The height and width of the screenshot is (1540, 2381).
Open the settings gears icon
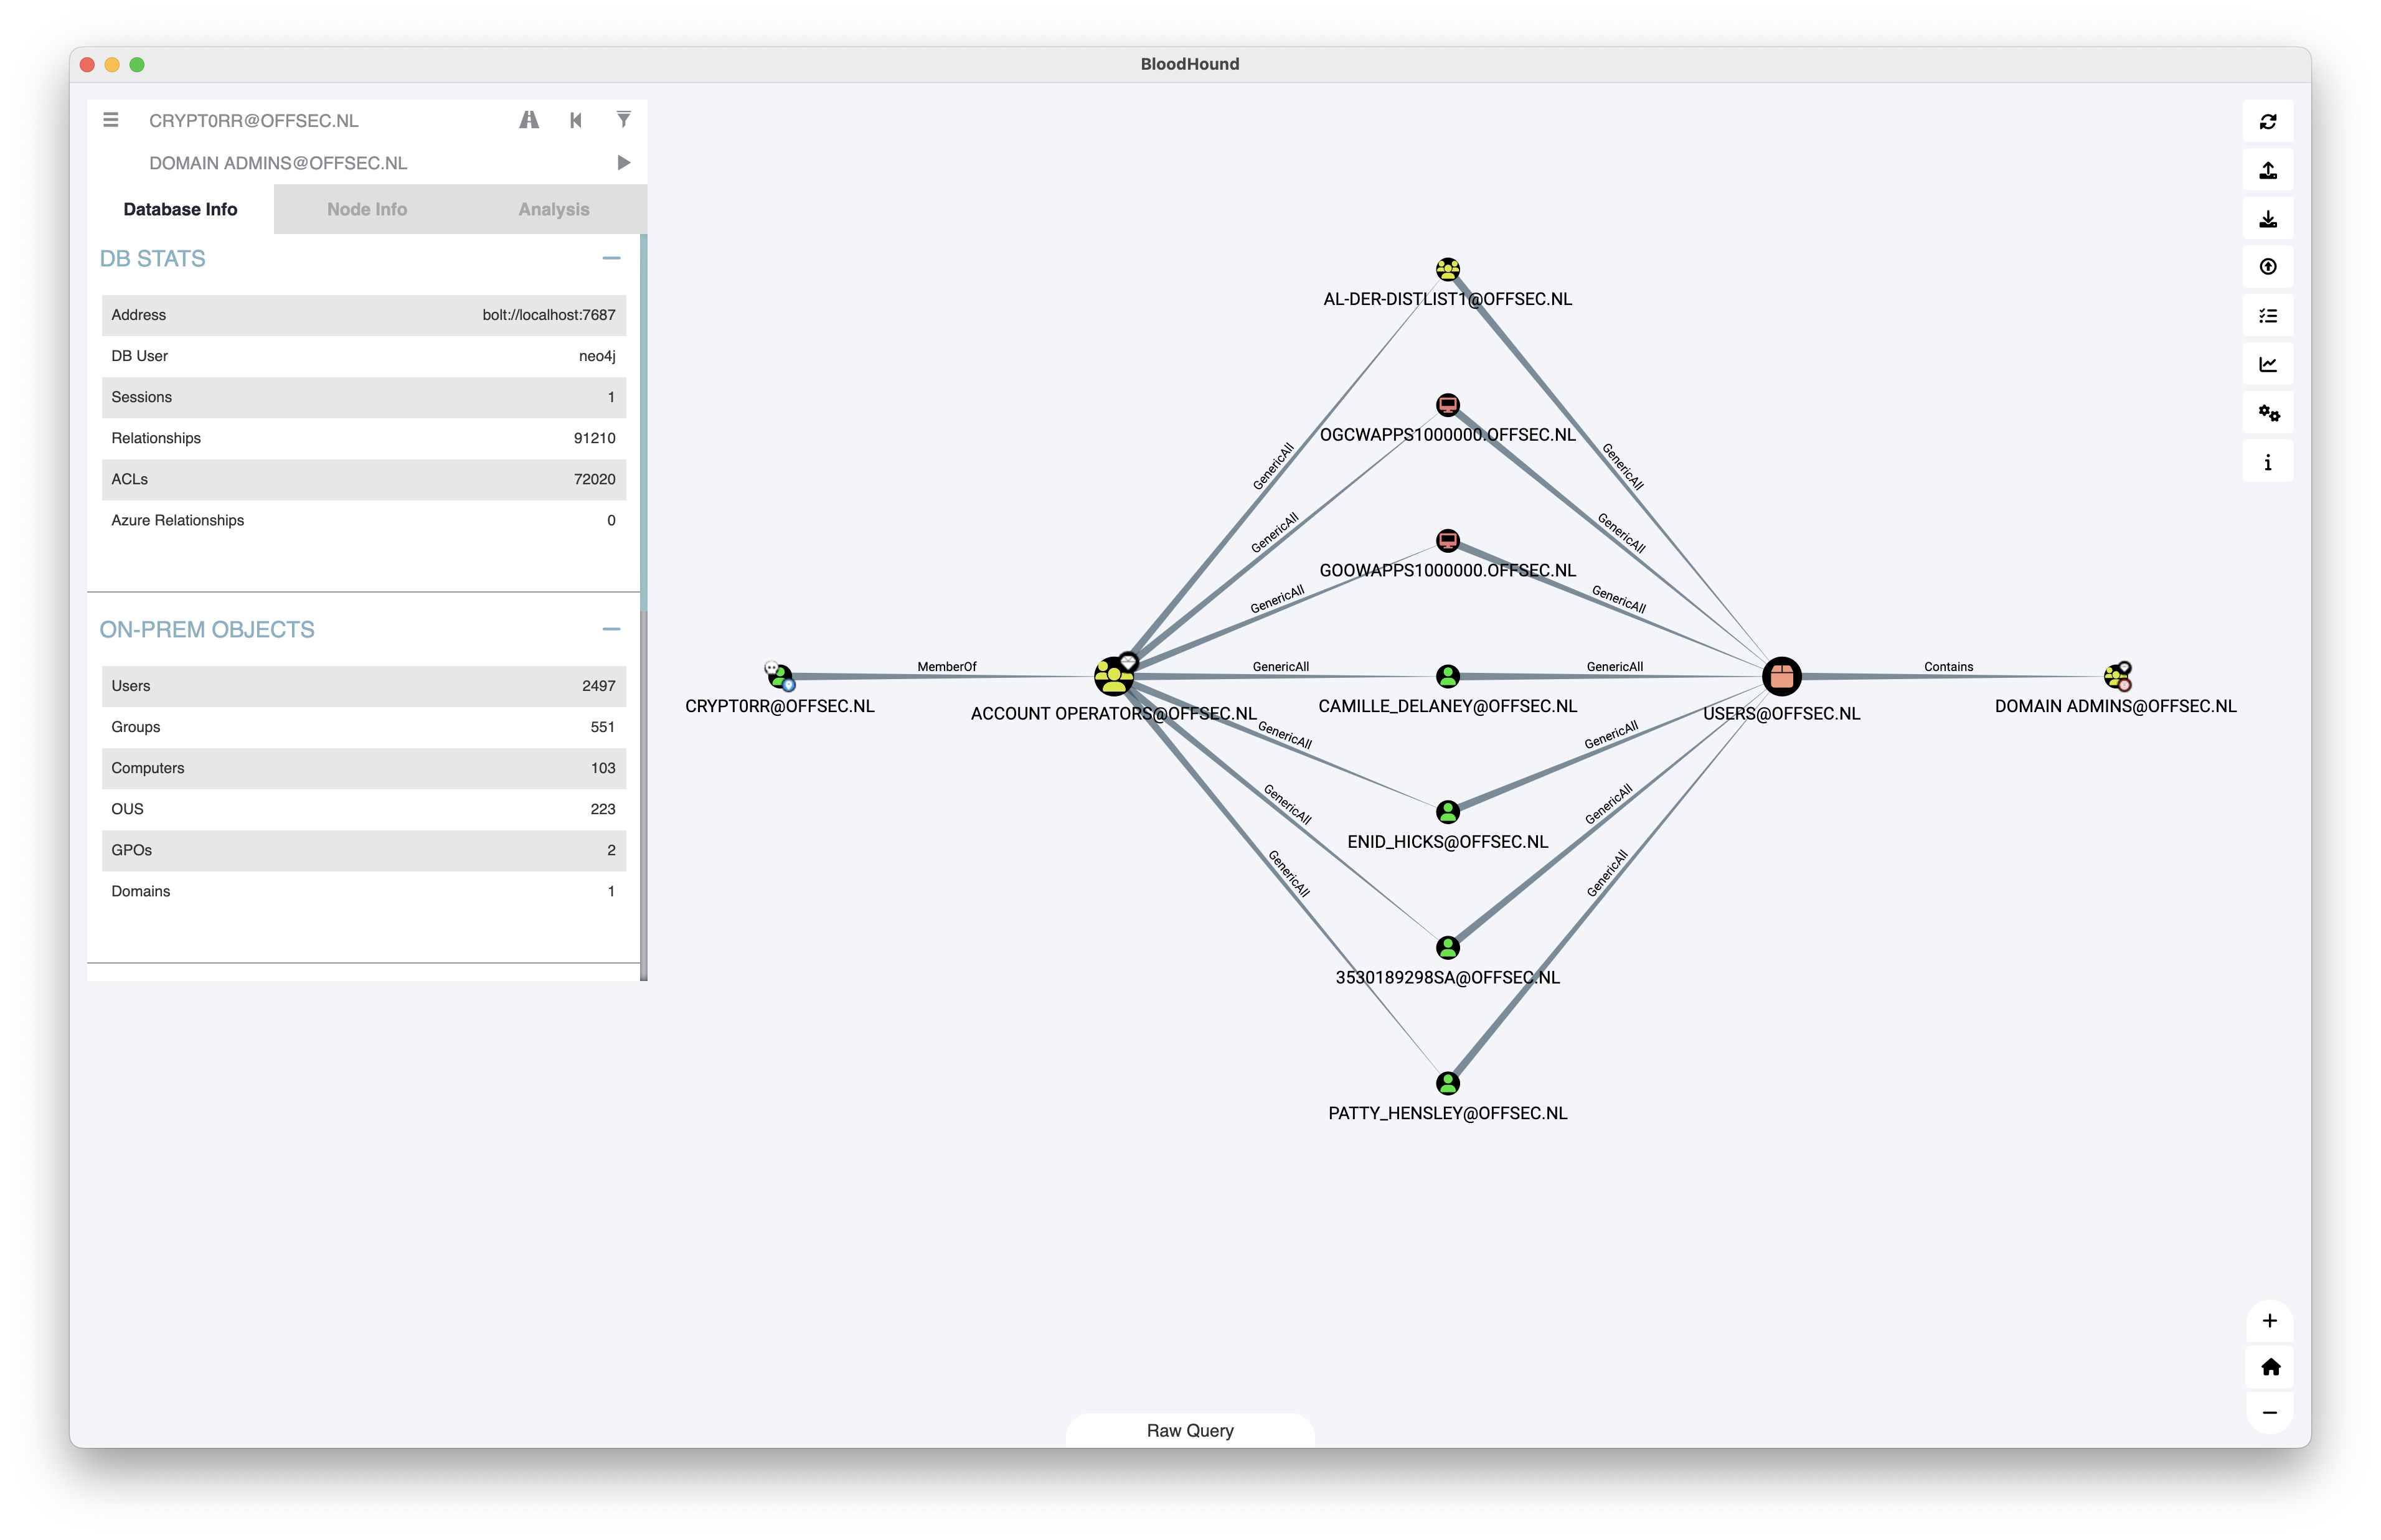[x=2267, y=413]
